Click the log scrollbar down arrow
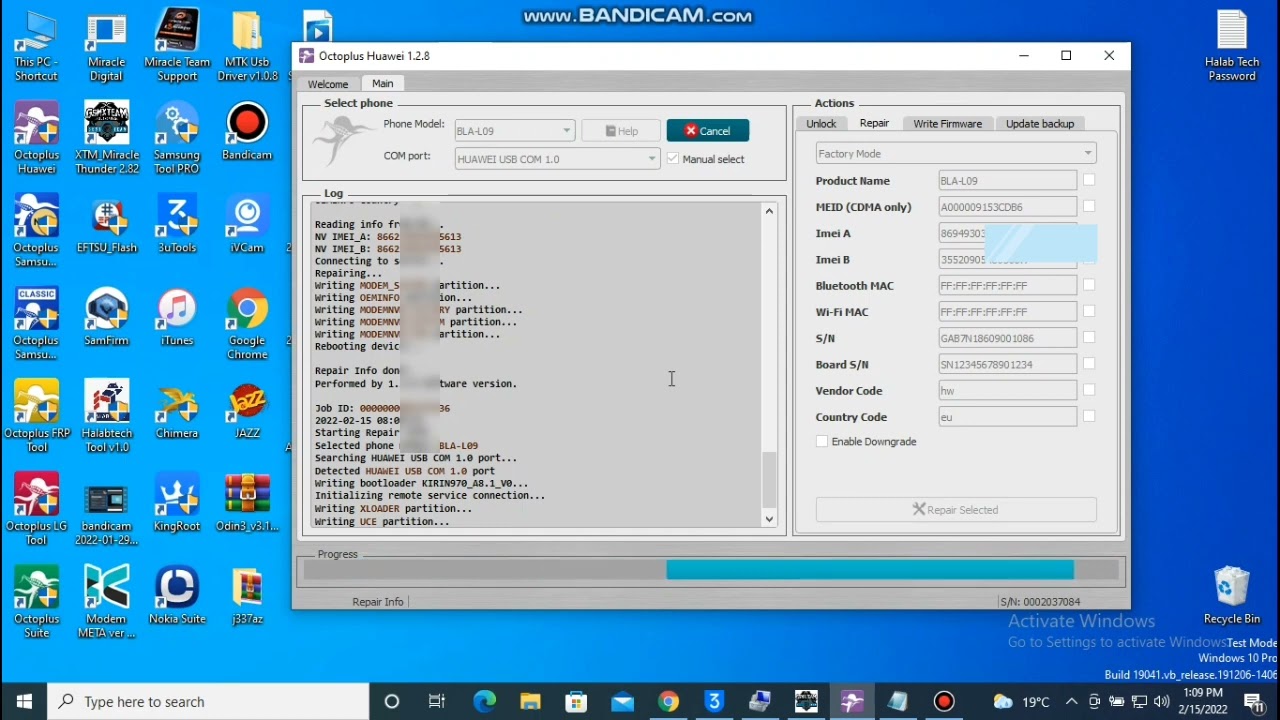The image size is (1280, 720). click(x=769, y=518)
